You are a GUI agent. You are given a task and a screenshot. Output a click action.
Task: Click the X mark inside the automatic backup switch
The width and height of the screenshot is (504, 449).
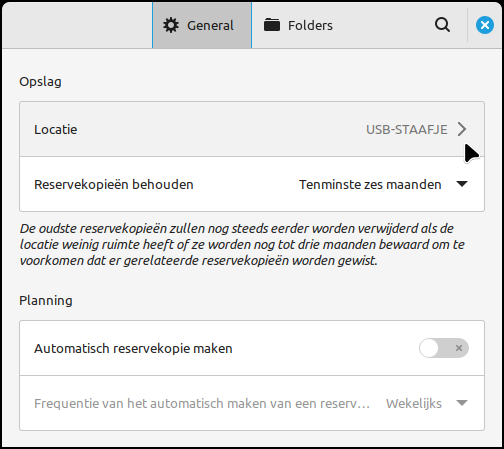pos(459,348)
